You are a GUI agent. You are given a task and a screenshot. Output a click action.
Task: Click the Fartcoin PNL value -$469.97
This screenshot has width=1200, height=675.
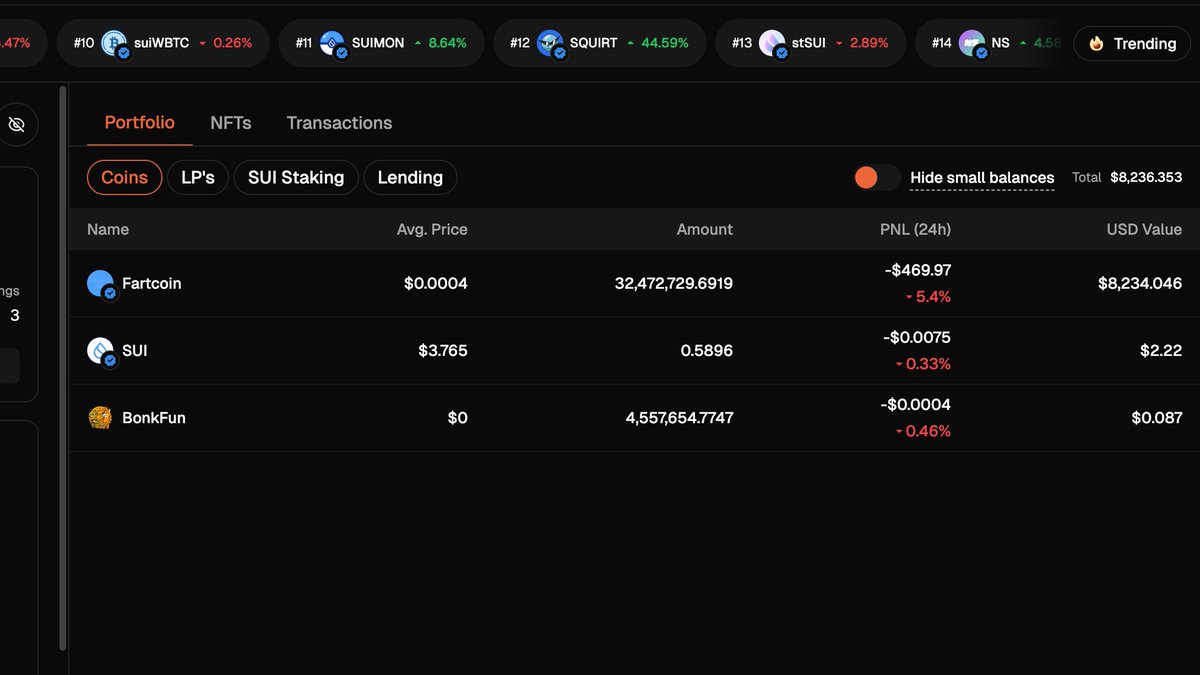click(x=918, y=270)
